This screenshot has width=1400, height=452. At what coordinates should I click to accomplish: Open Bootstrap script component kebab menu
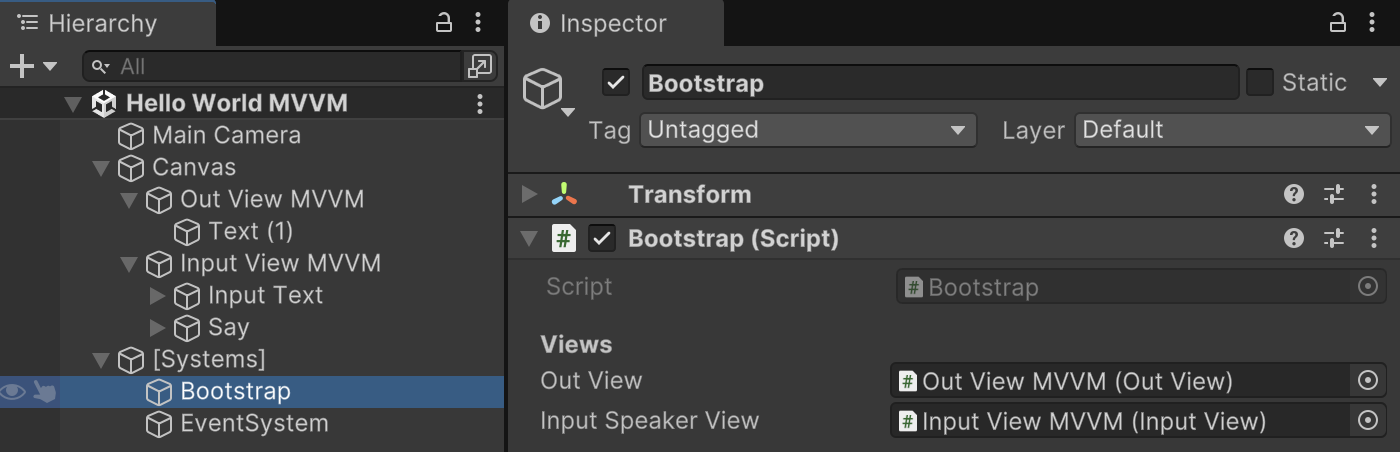(1374, 238)
